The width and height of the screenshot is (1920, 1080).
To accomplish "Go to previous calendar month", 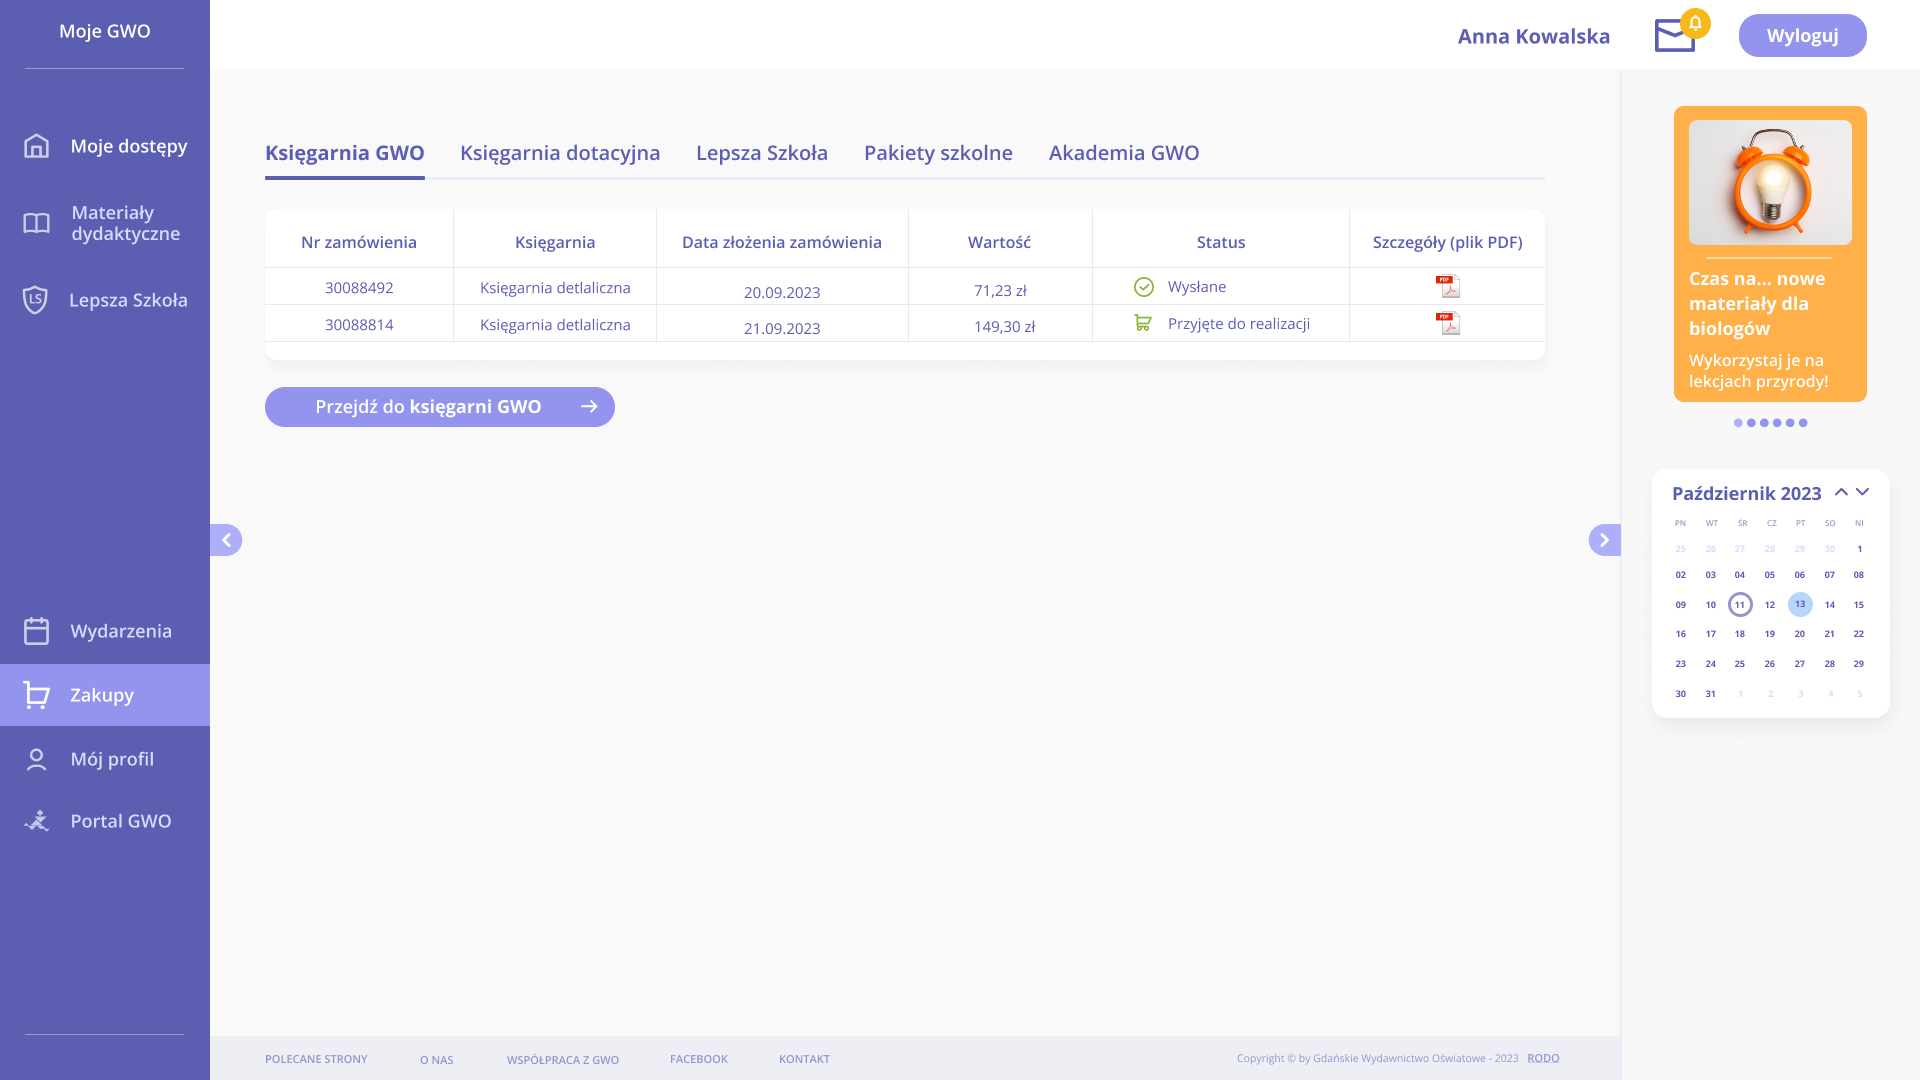I will click(x=1841, y=492).
